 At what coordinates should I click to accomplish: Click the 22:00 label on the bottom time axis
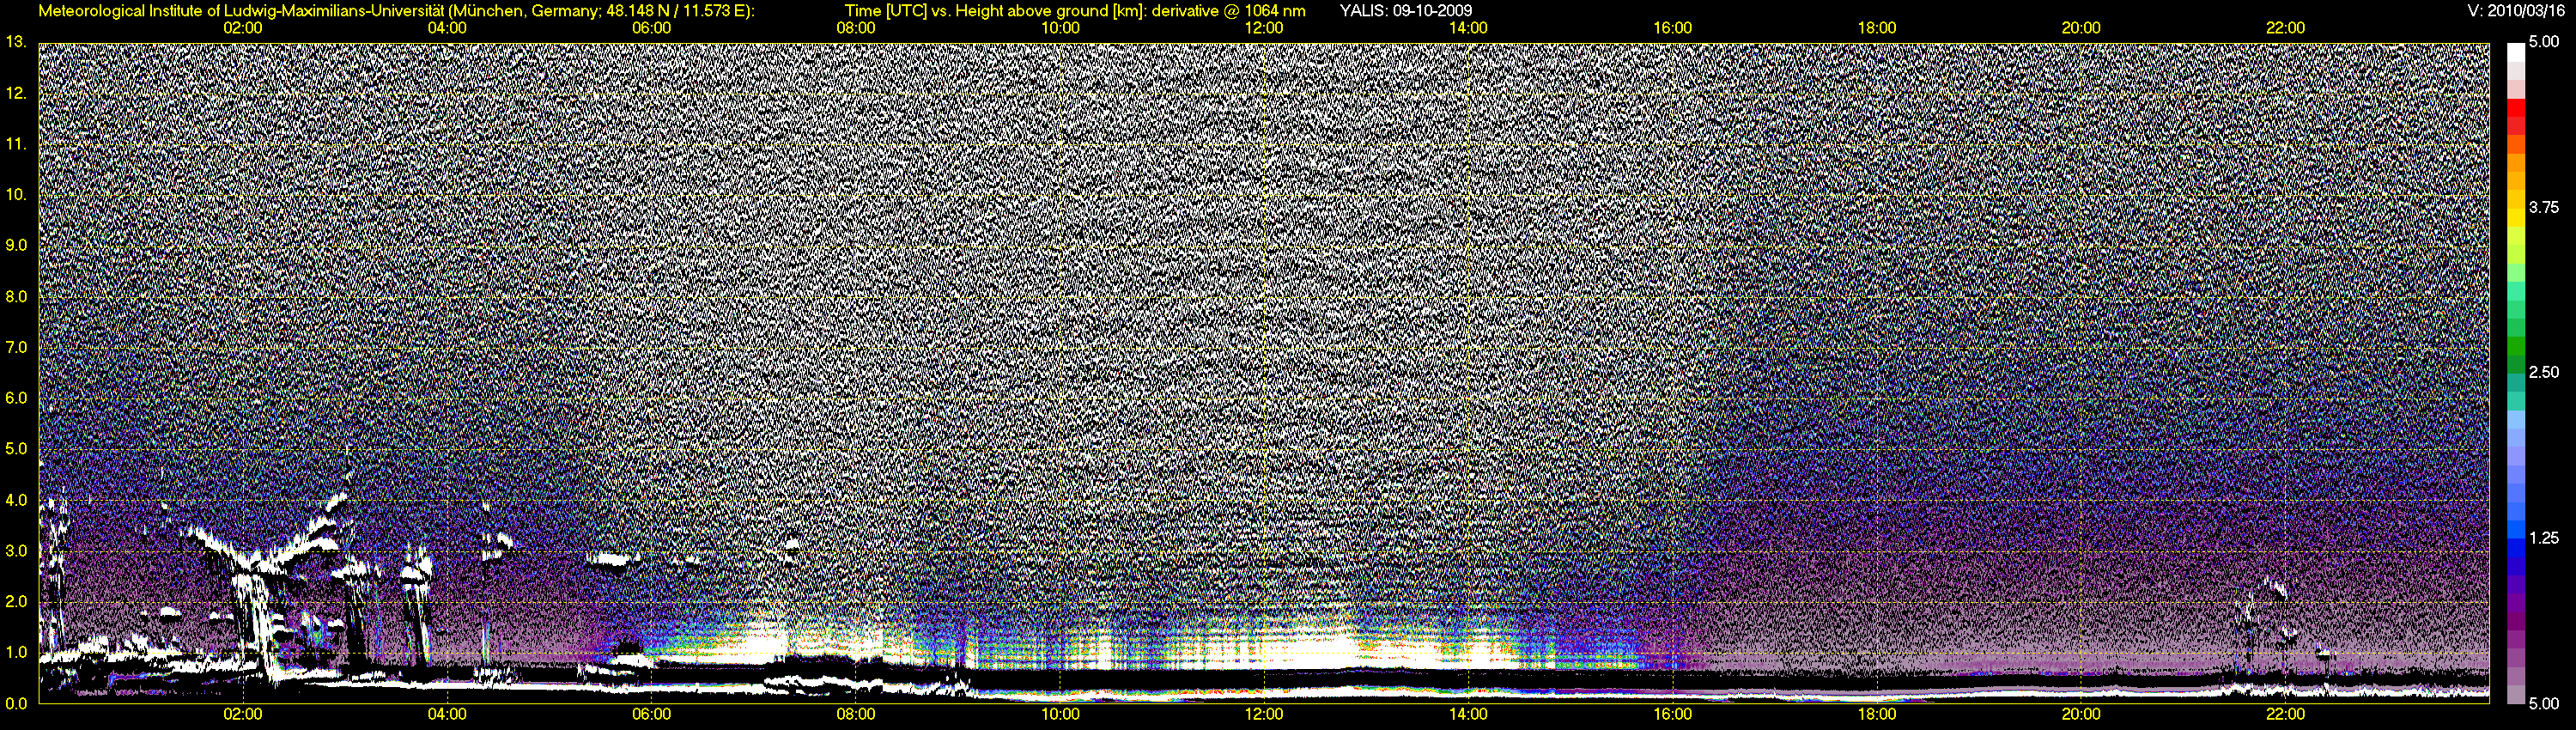2285,714
